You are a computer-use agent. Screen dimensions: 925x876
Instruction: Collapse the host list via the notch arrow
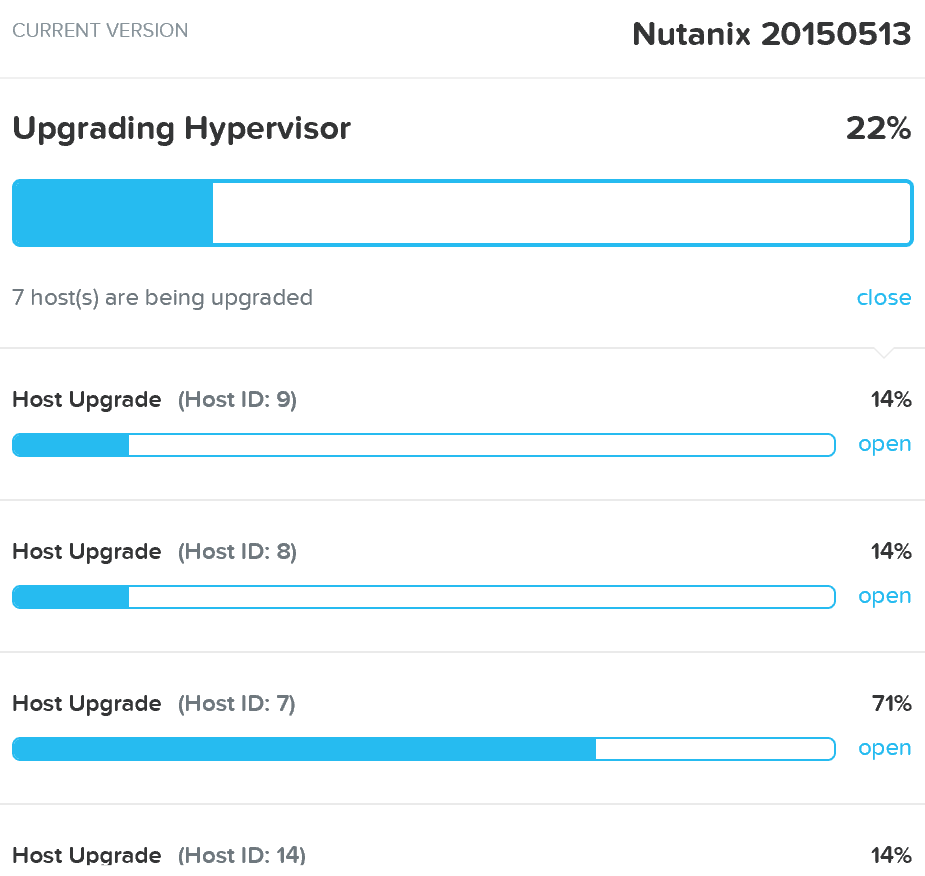(884, 351)
